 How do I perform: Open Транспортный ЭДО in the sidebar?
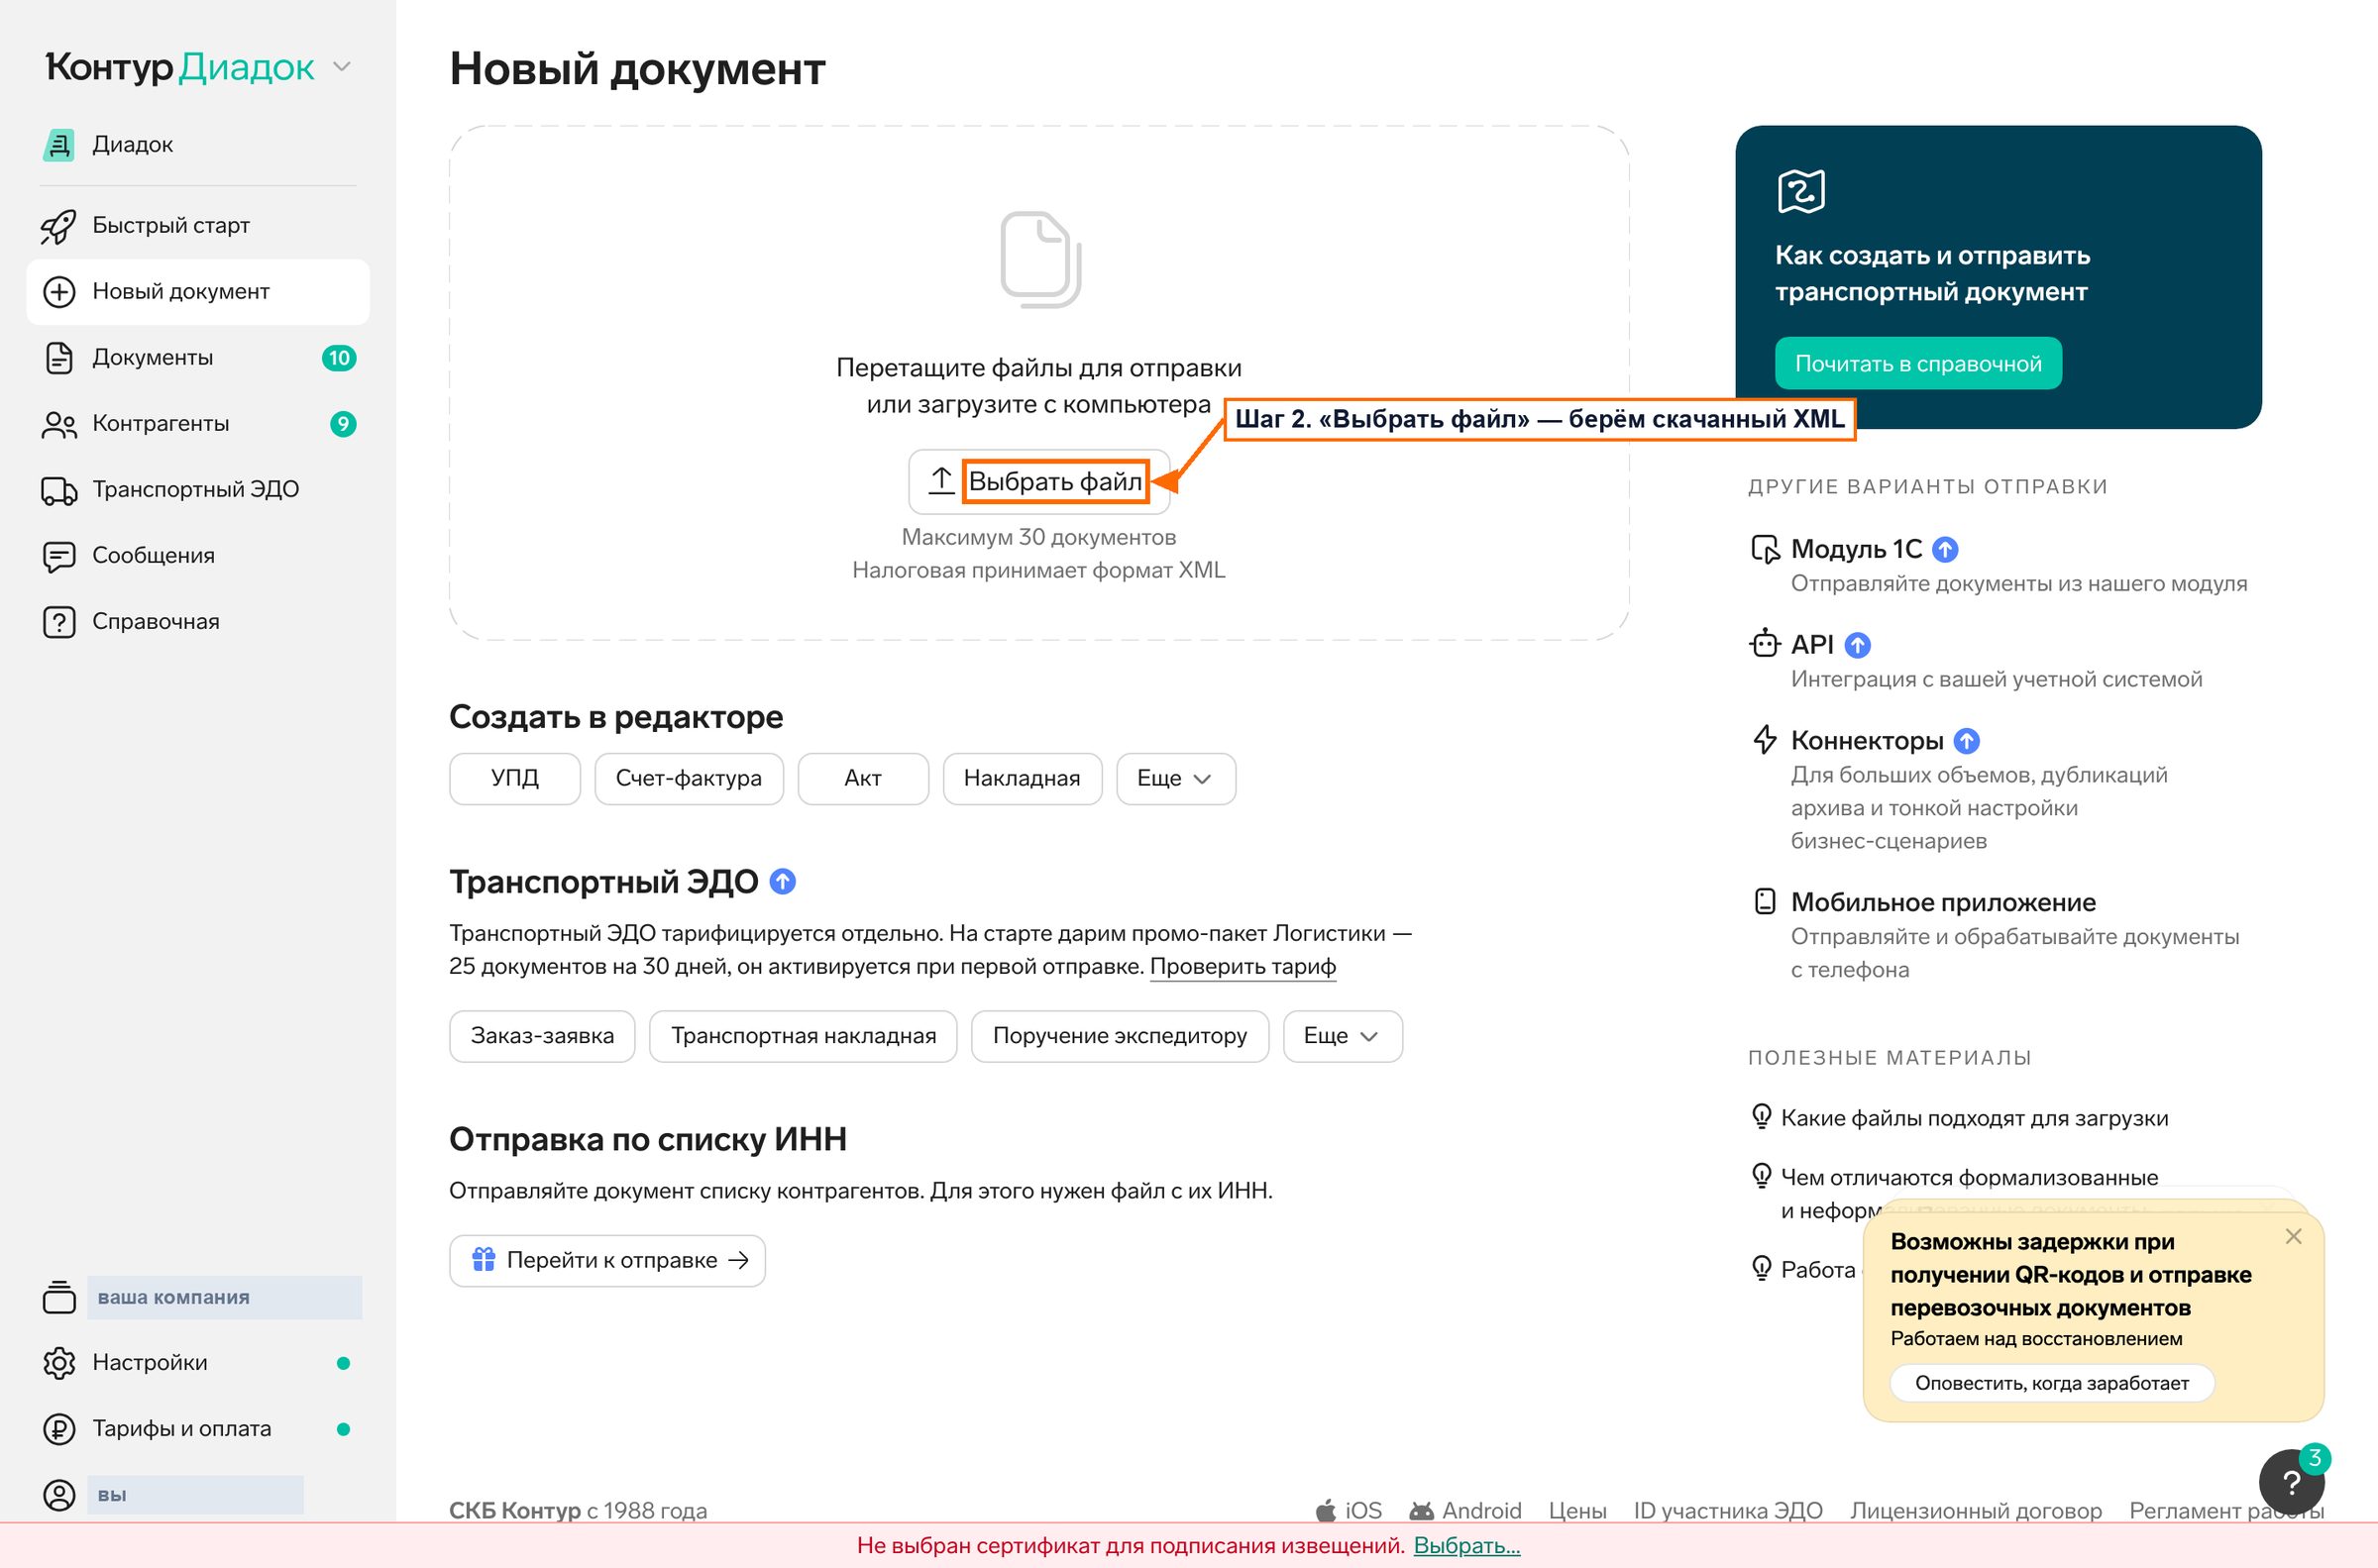coord(198,490)
